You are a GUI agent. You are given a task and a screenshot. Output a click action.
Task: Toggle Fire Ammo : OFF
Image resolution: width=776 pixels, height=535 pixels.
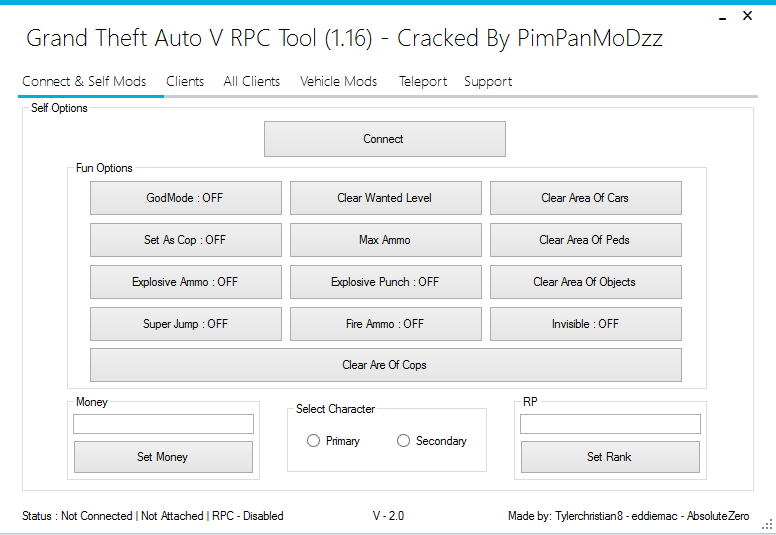pyautogui.click(x=386, y=324)
